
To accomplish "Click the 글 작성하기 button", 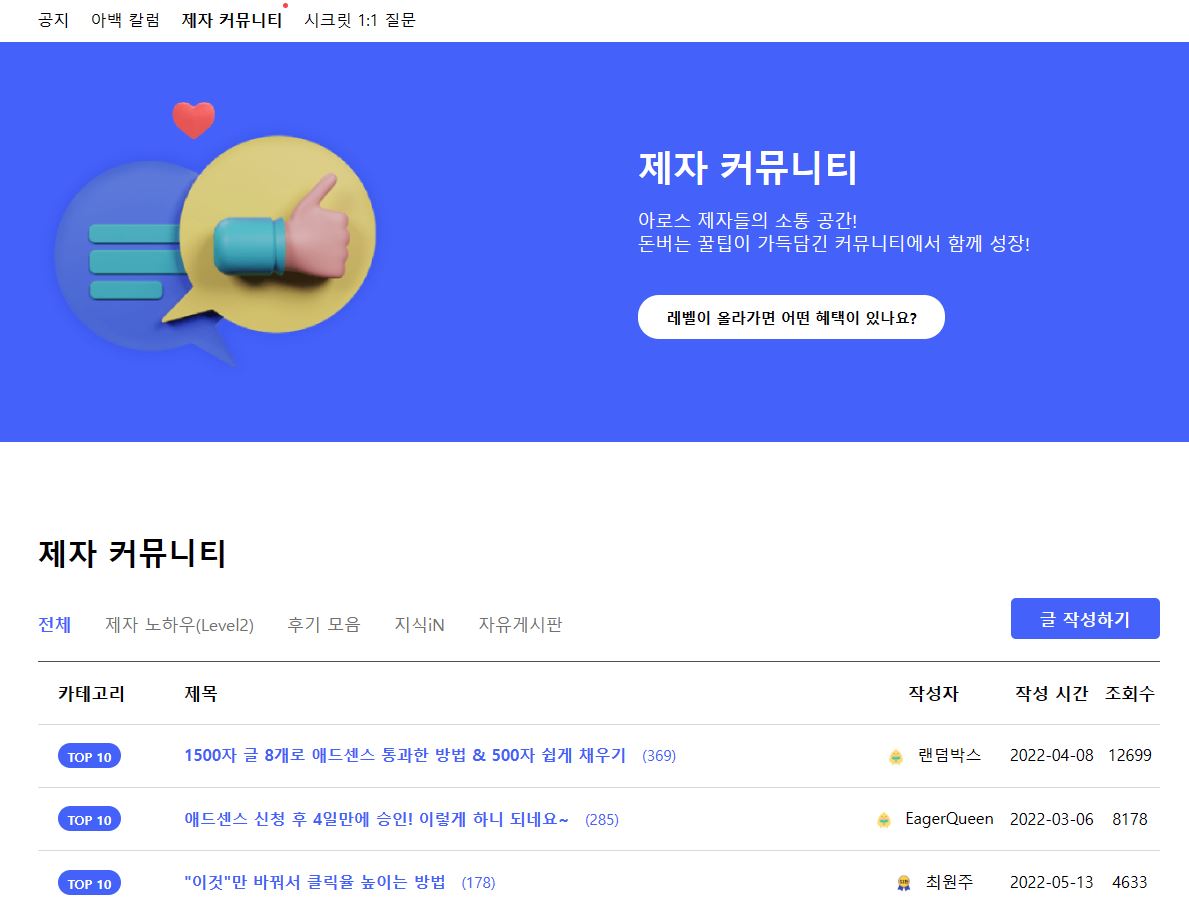I will [x=1084, y=618].
